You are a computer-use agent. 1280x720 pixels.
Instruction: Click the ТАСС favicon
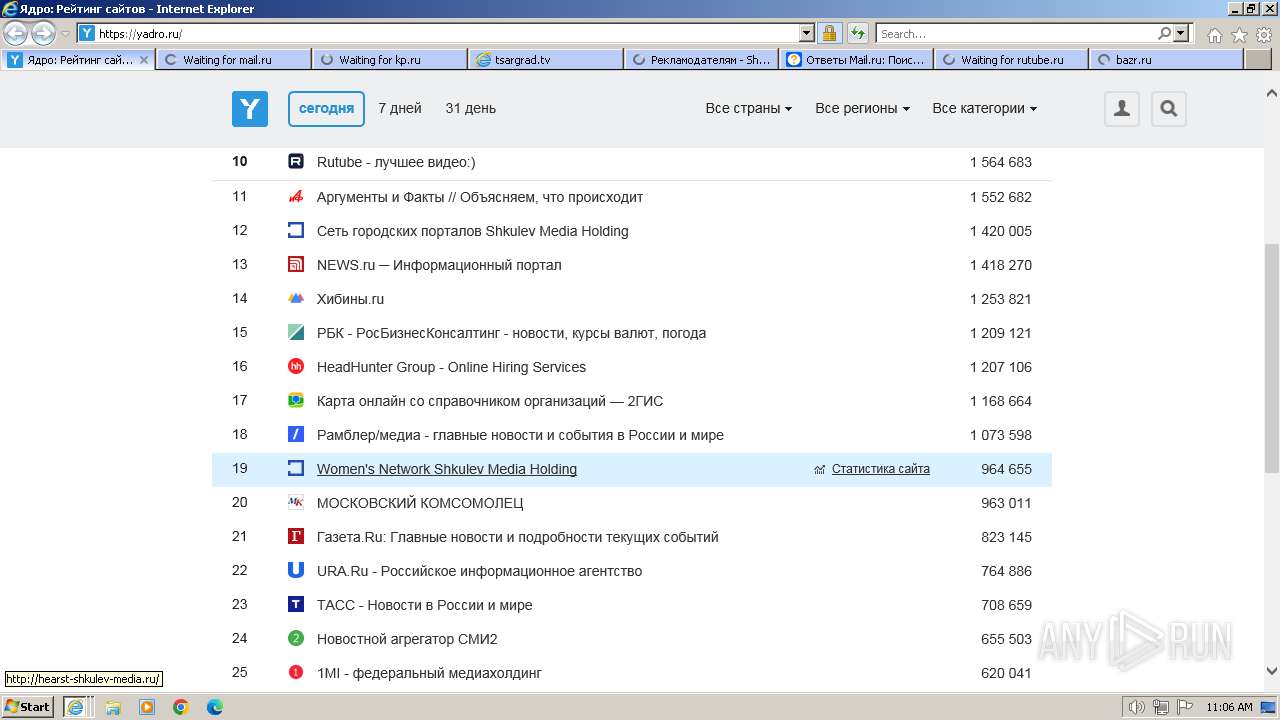[x=295, y=605]
